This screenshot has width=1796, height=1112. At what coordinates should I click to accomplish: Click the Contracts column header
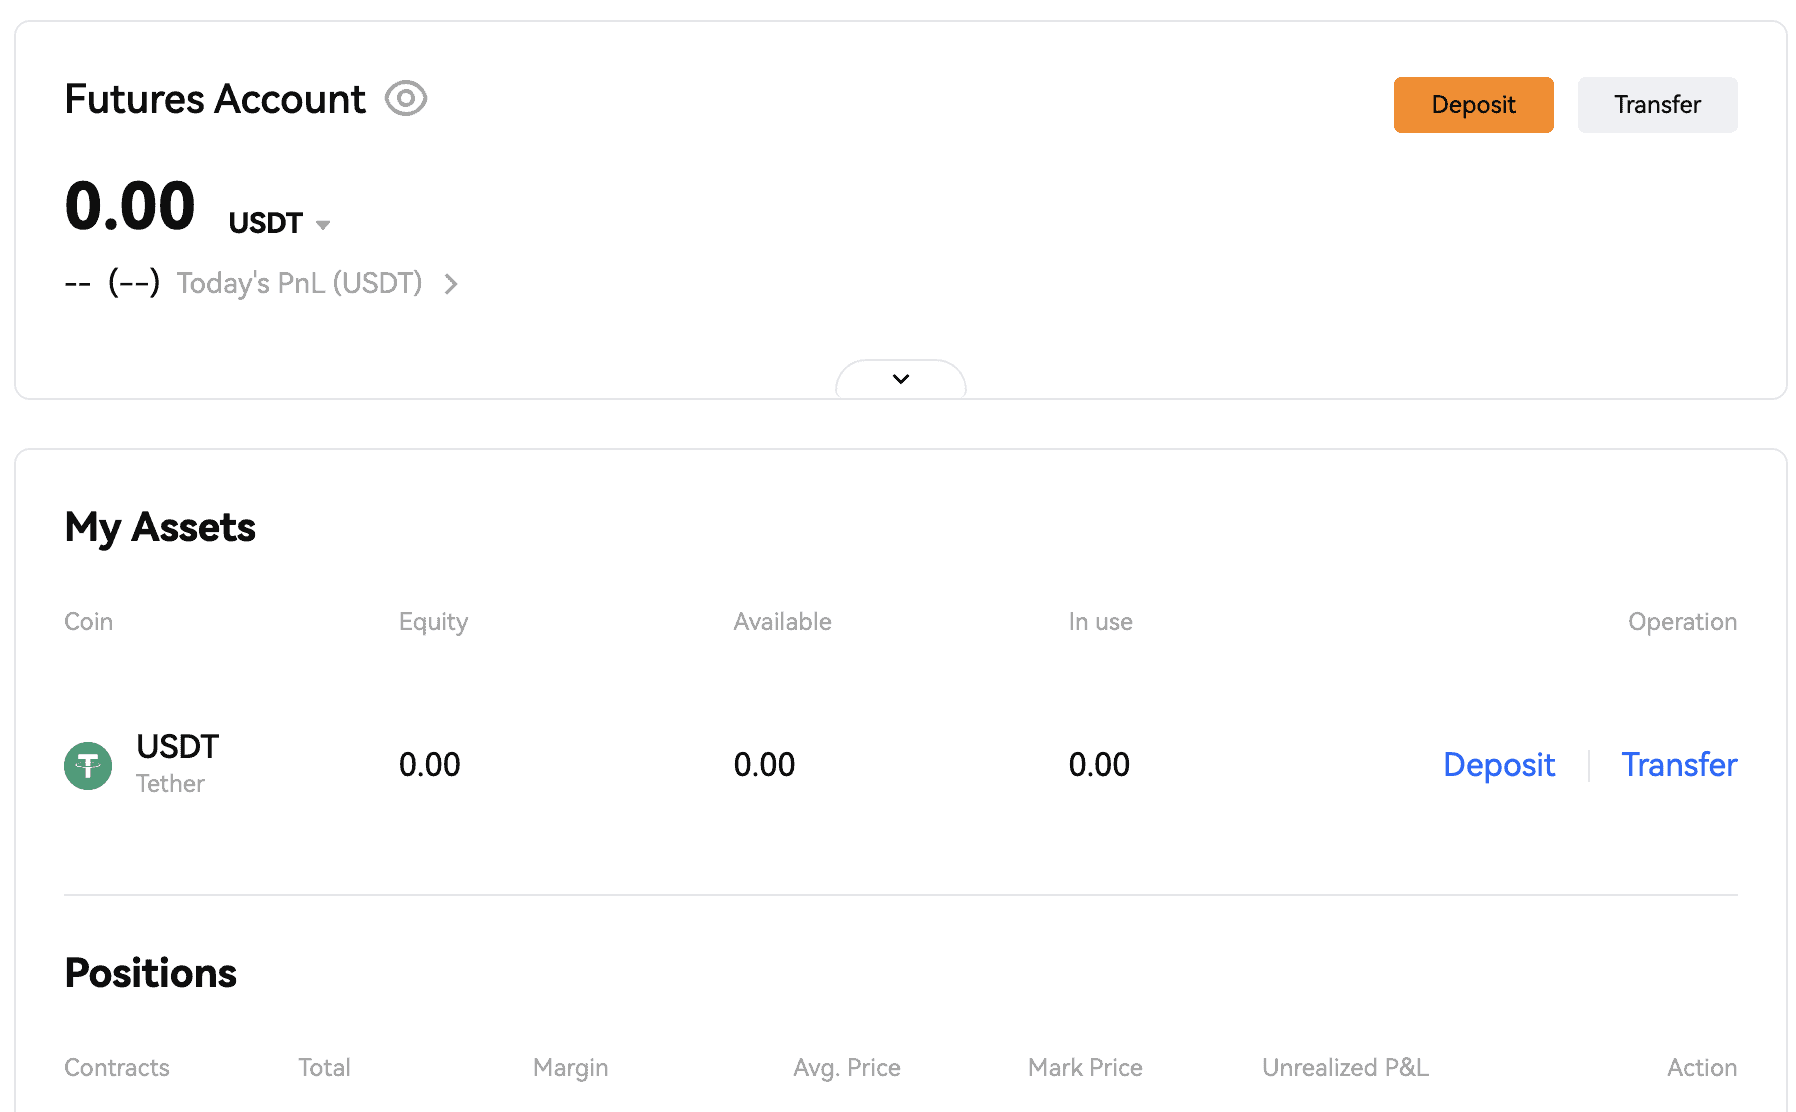coord(117,1068)
